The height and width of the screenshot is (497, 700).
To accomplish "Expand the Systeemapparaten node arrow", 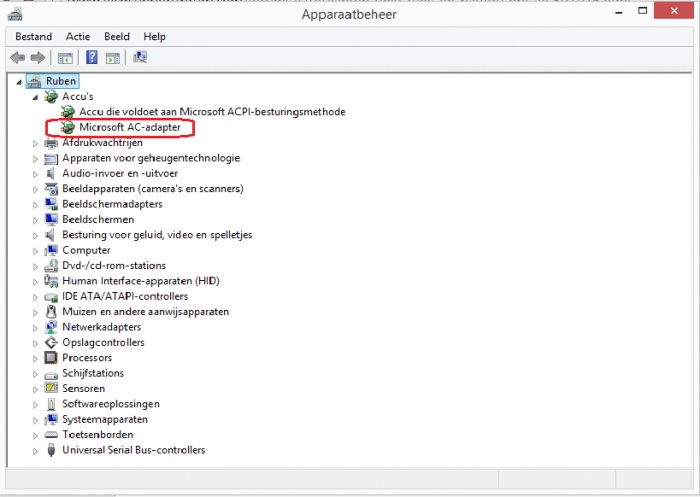I will (35, 420).
